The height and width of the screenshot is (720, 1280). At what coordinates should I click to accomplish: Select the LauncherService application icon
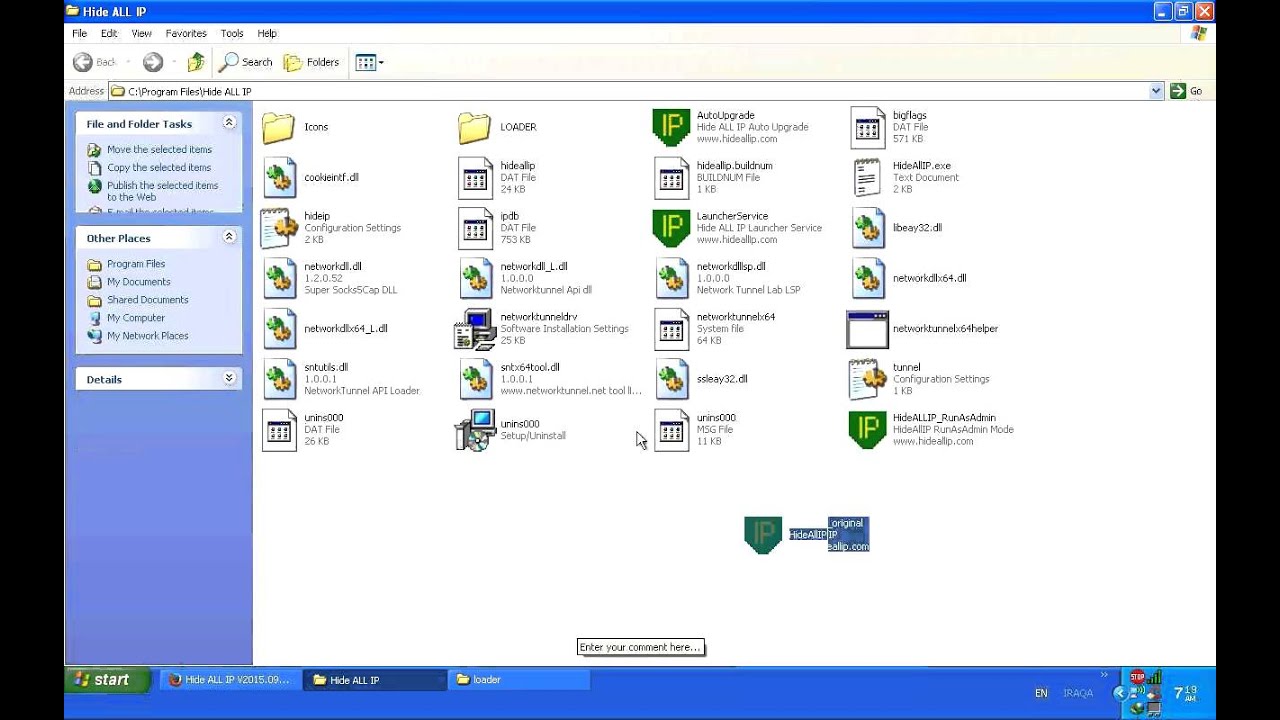pos(671,228)
